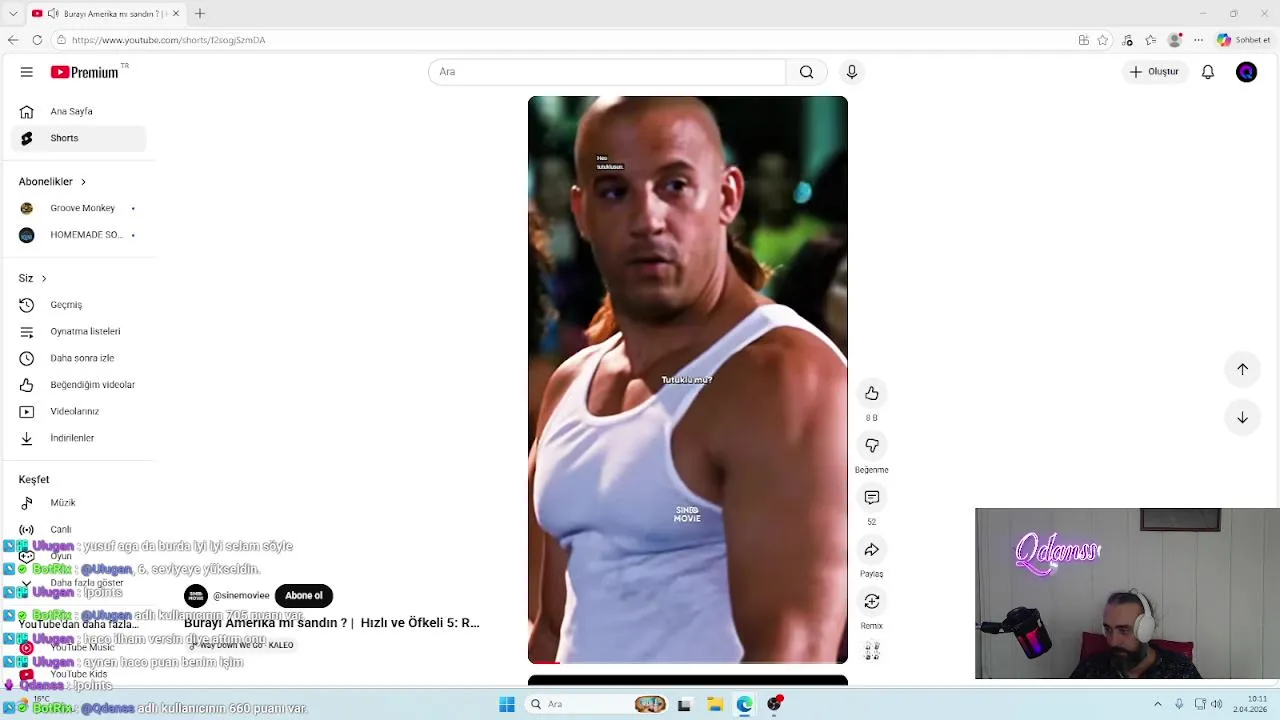Open the sound-effect icon below Remix
Viewport: 1280px width, 720px height.
872,651
